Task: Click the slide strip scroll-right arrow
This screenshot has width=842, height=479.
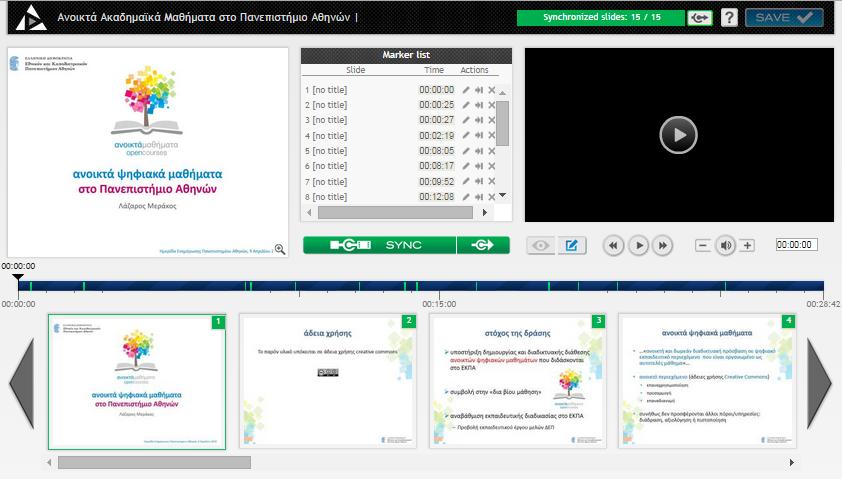Action: pyautogui.click(x=792, y=462)
